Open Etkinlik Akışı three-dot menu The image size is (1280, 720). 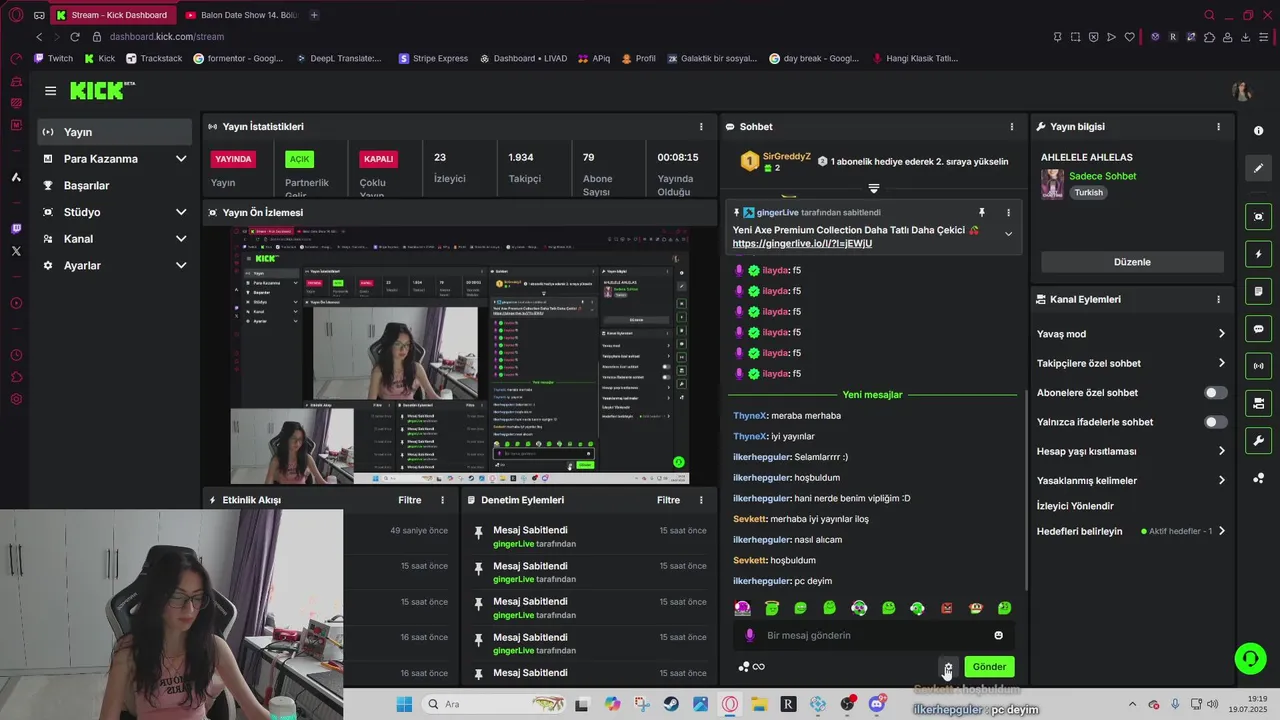coord(443,500)
